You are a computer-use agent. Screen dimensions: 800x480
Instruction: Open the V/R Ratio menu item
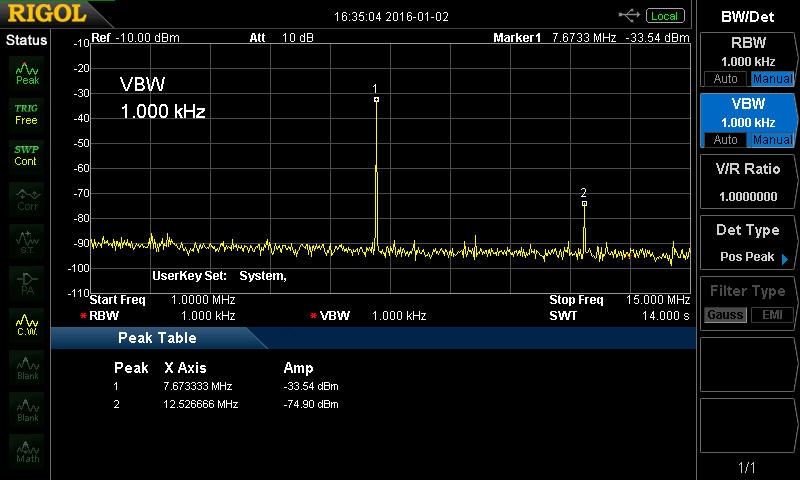747,182
